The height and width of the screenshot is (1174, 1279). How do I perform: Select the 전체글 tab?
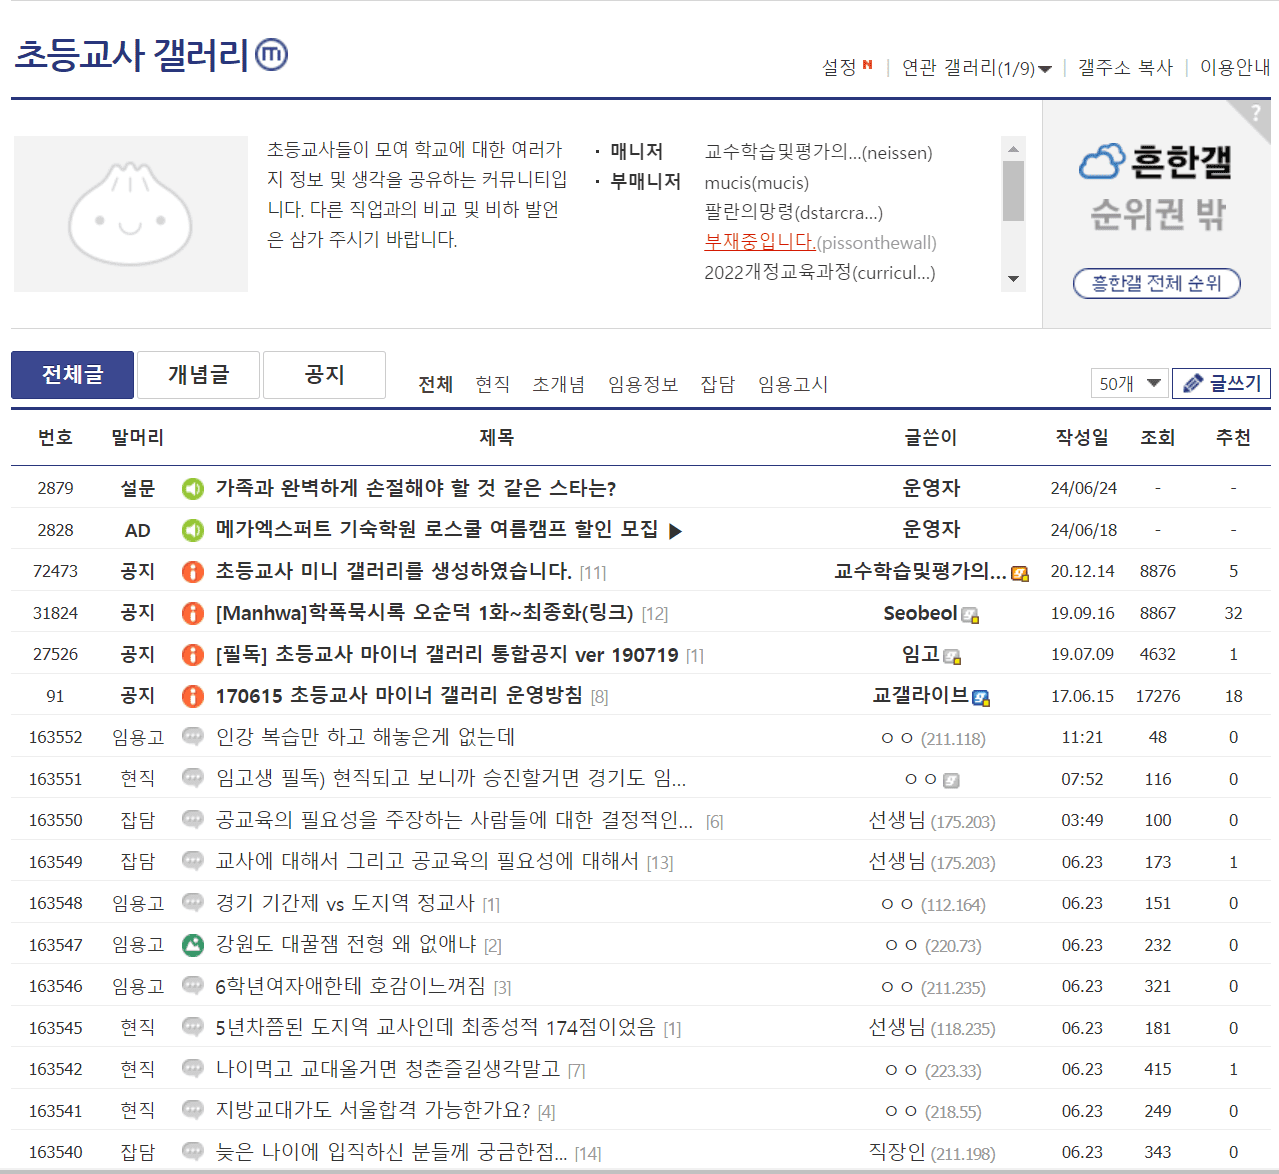pyautogui.click(x=72, y=375)
